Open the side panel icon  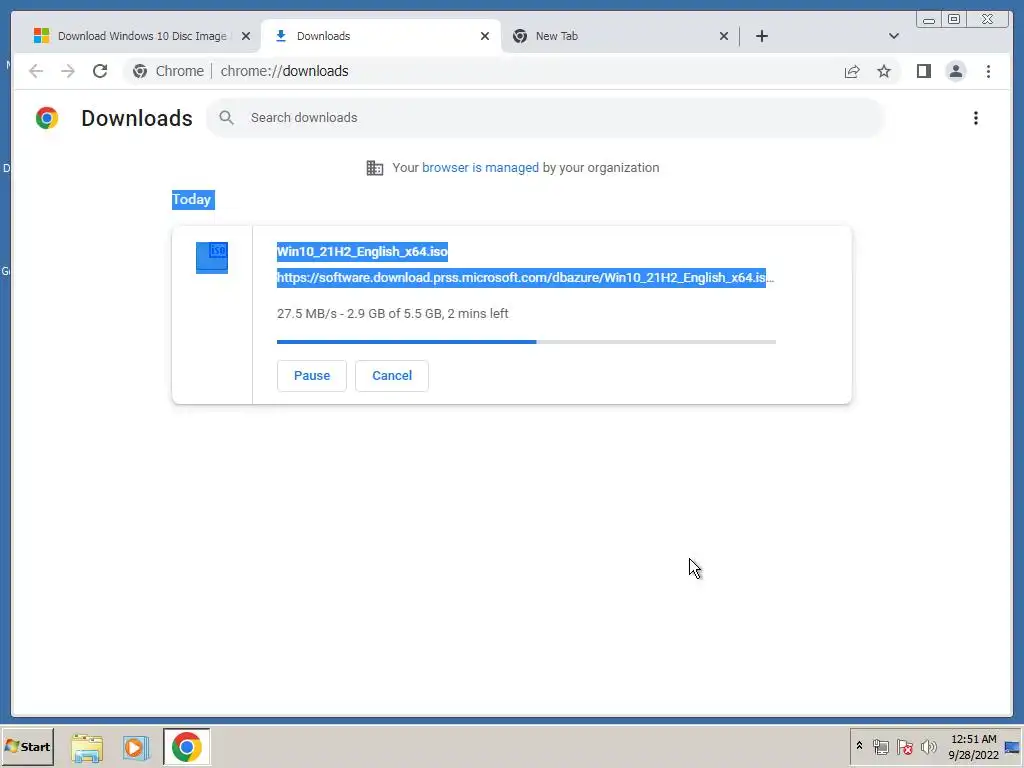[x=923, y=71]
